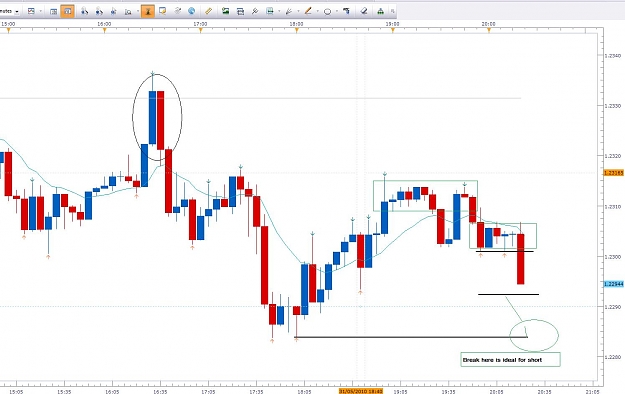The image size is (625, 394).
Task: Open the toolbar overflow options arrow
Action: (x=393, y=11)
